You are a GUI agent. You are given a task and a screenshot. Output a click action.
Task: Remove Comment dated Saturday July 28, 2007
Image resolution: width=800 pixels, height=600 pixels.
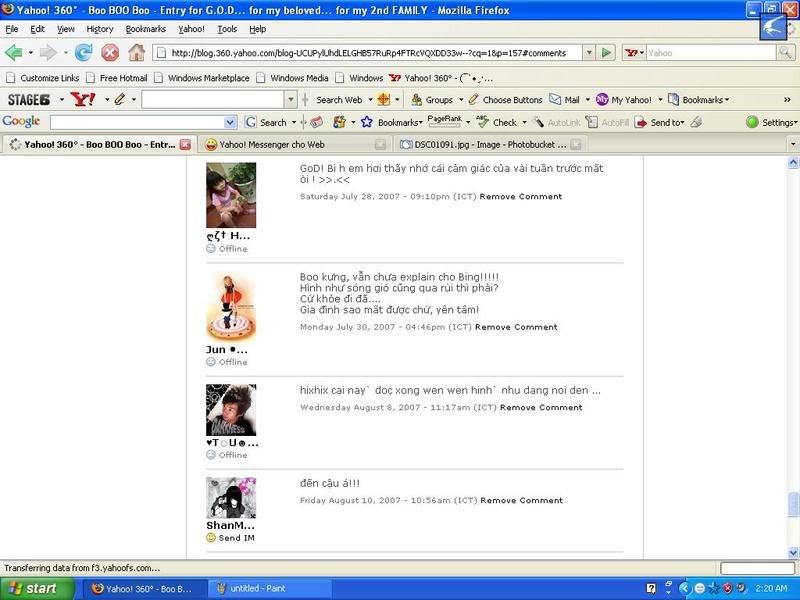(520, 196)
